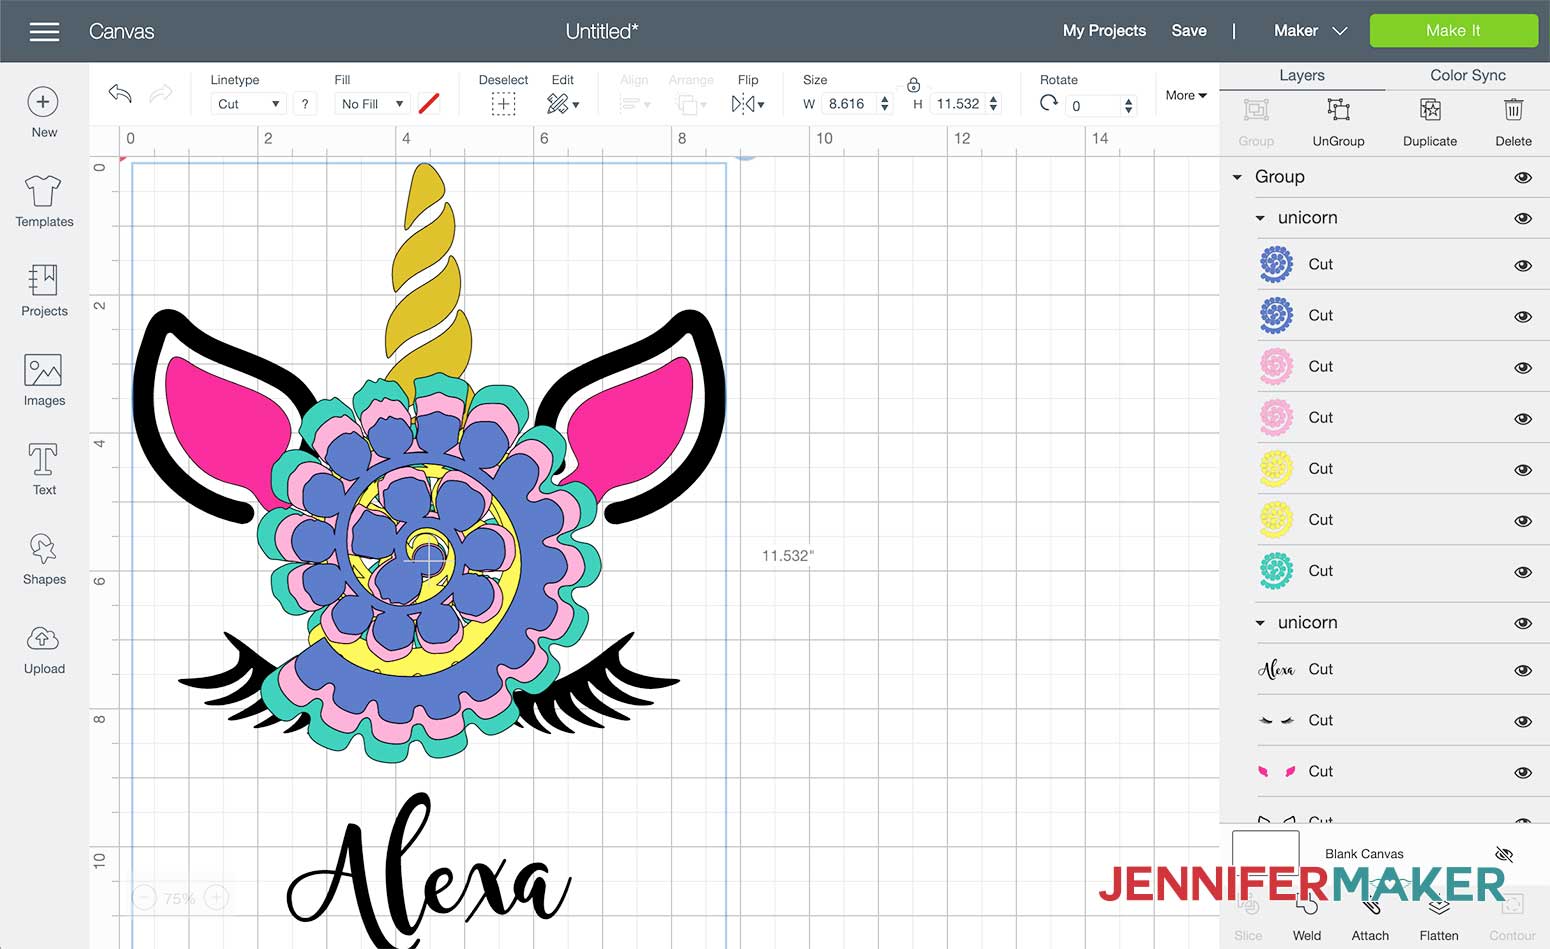Open the Projects sidebar icon
Viewport: 1550px width, 949px height.
[43, 280]
